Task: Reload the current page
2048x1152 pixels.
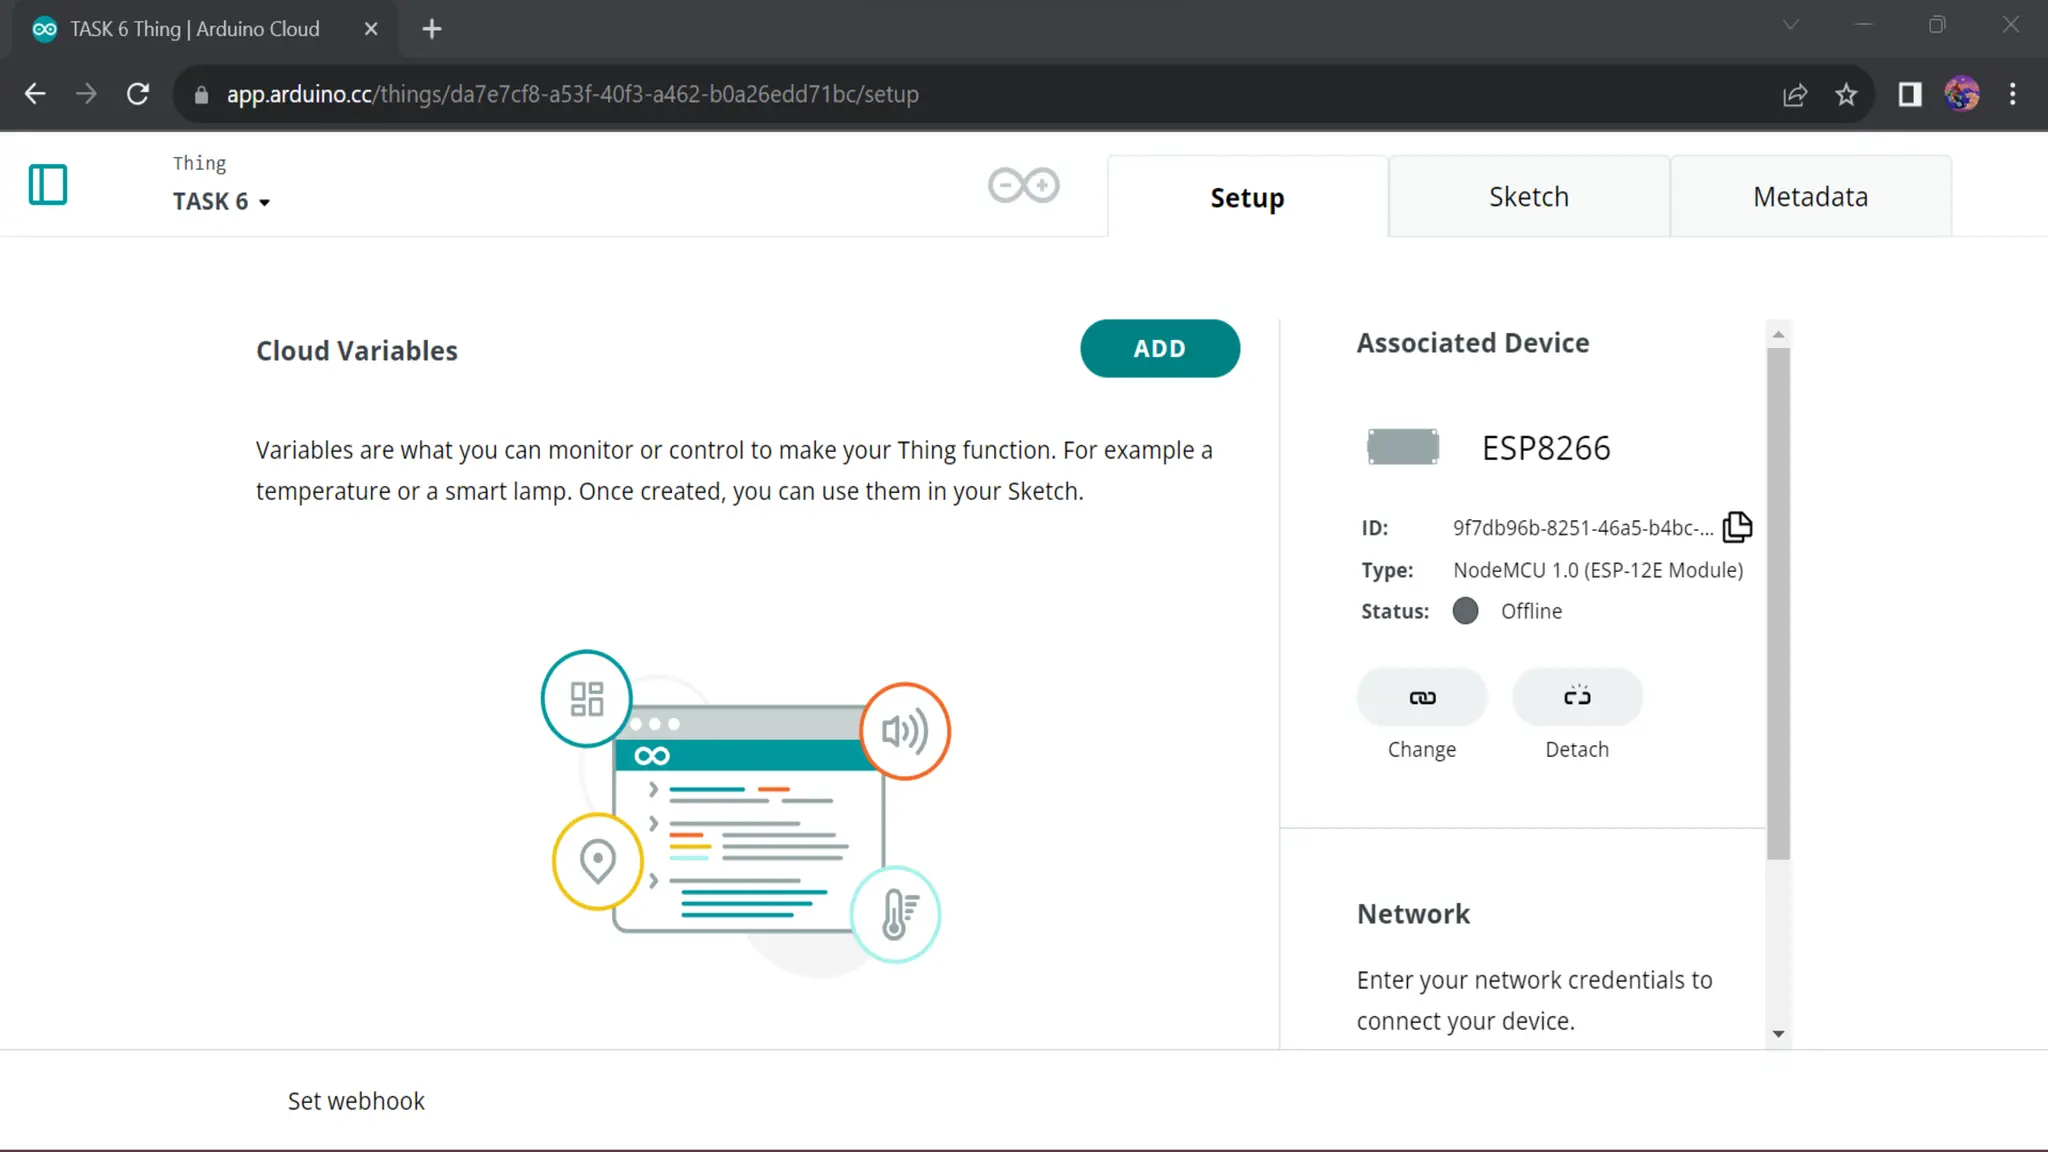Action: 138,94
